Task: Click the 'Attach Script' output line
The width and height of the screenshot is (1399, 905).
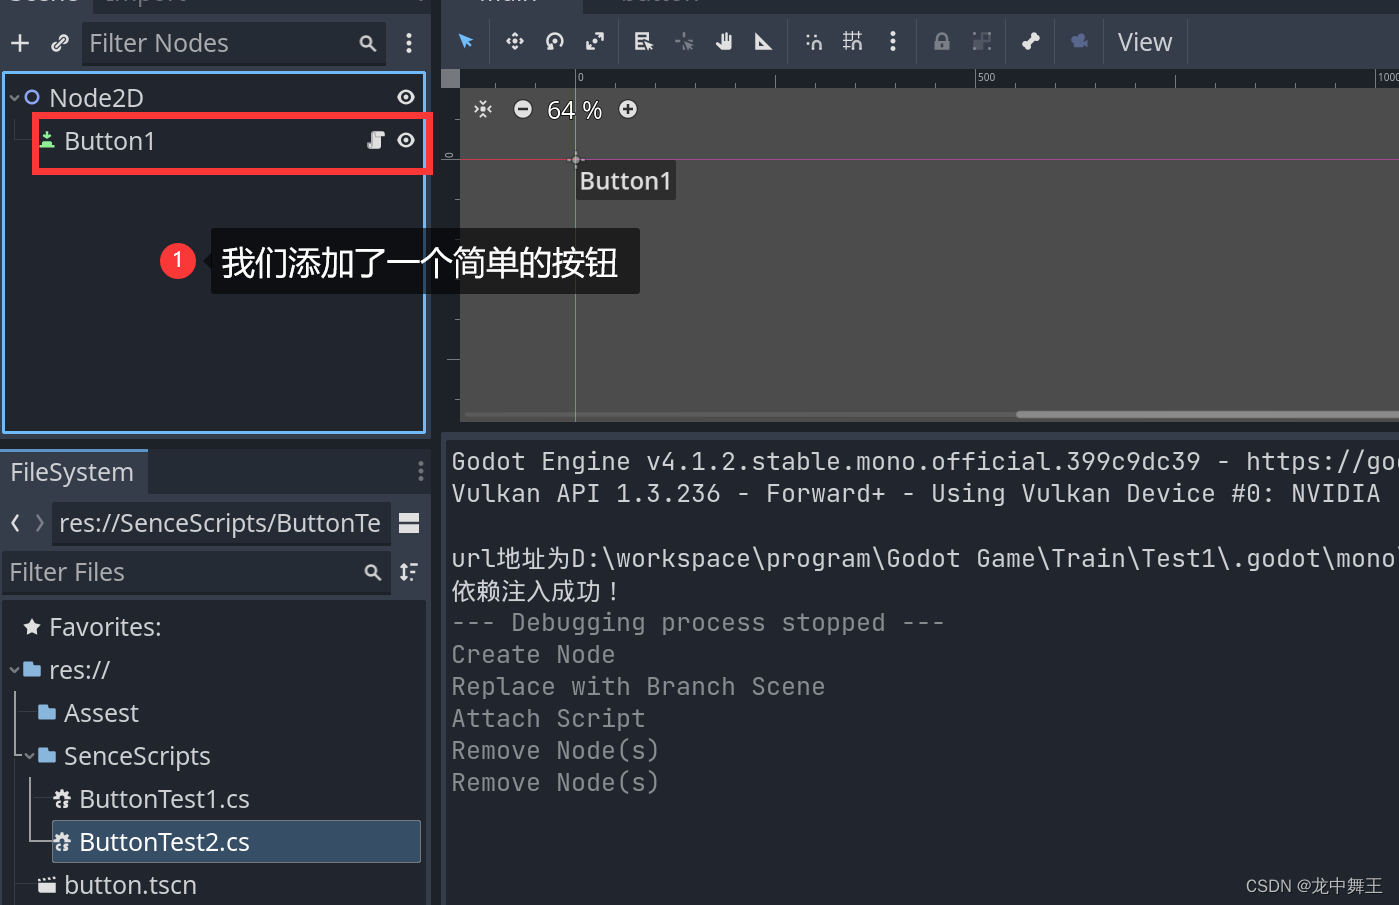Action: (x=548, y=719)
